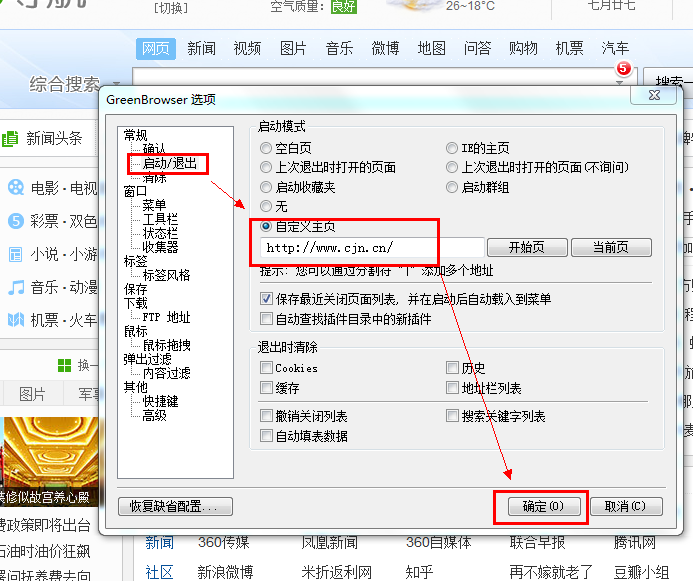693x581 pixels.
Task: Enable the Cookies checkbox
Action: pyautogui.click(x=266, y=368)
